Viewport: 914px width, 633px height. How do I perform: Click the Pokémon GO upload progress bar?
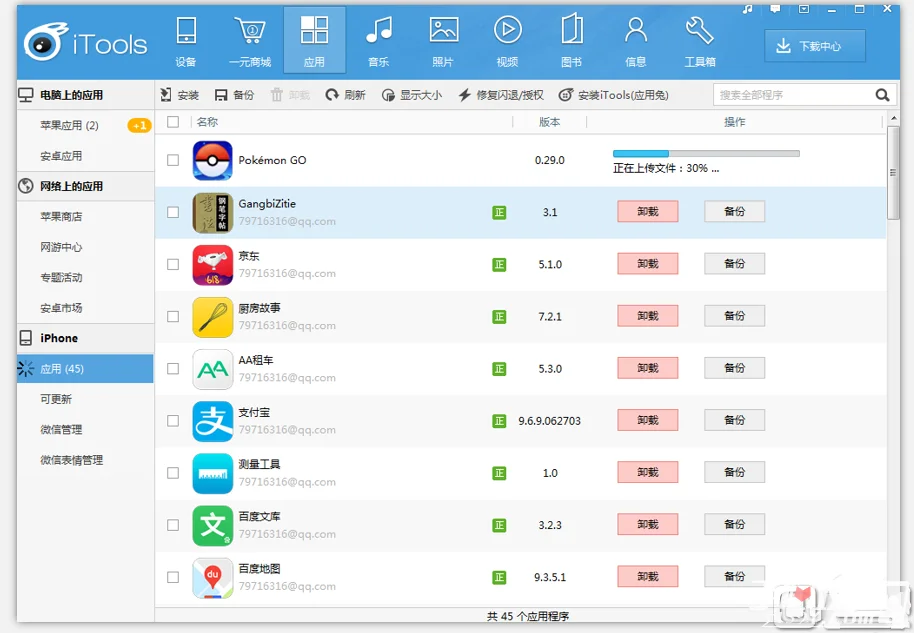point(706,154)
